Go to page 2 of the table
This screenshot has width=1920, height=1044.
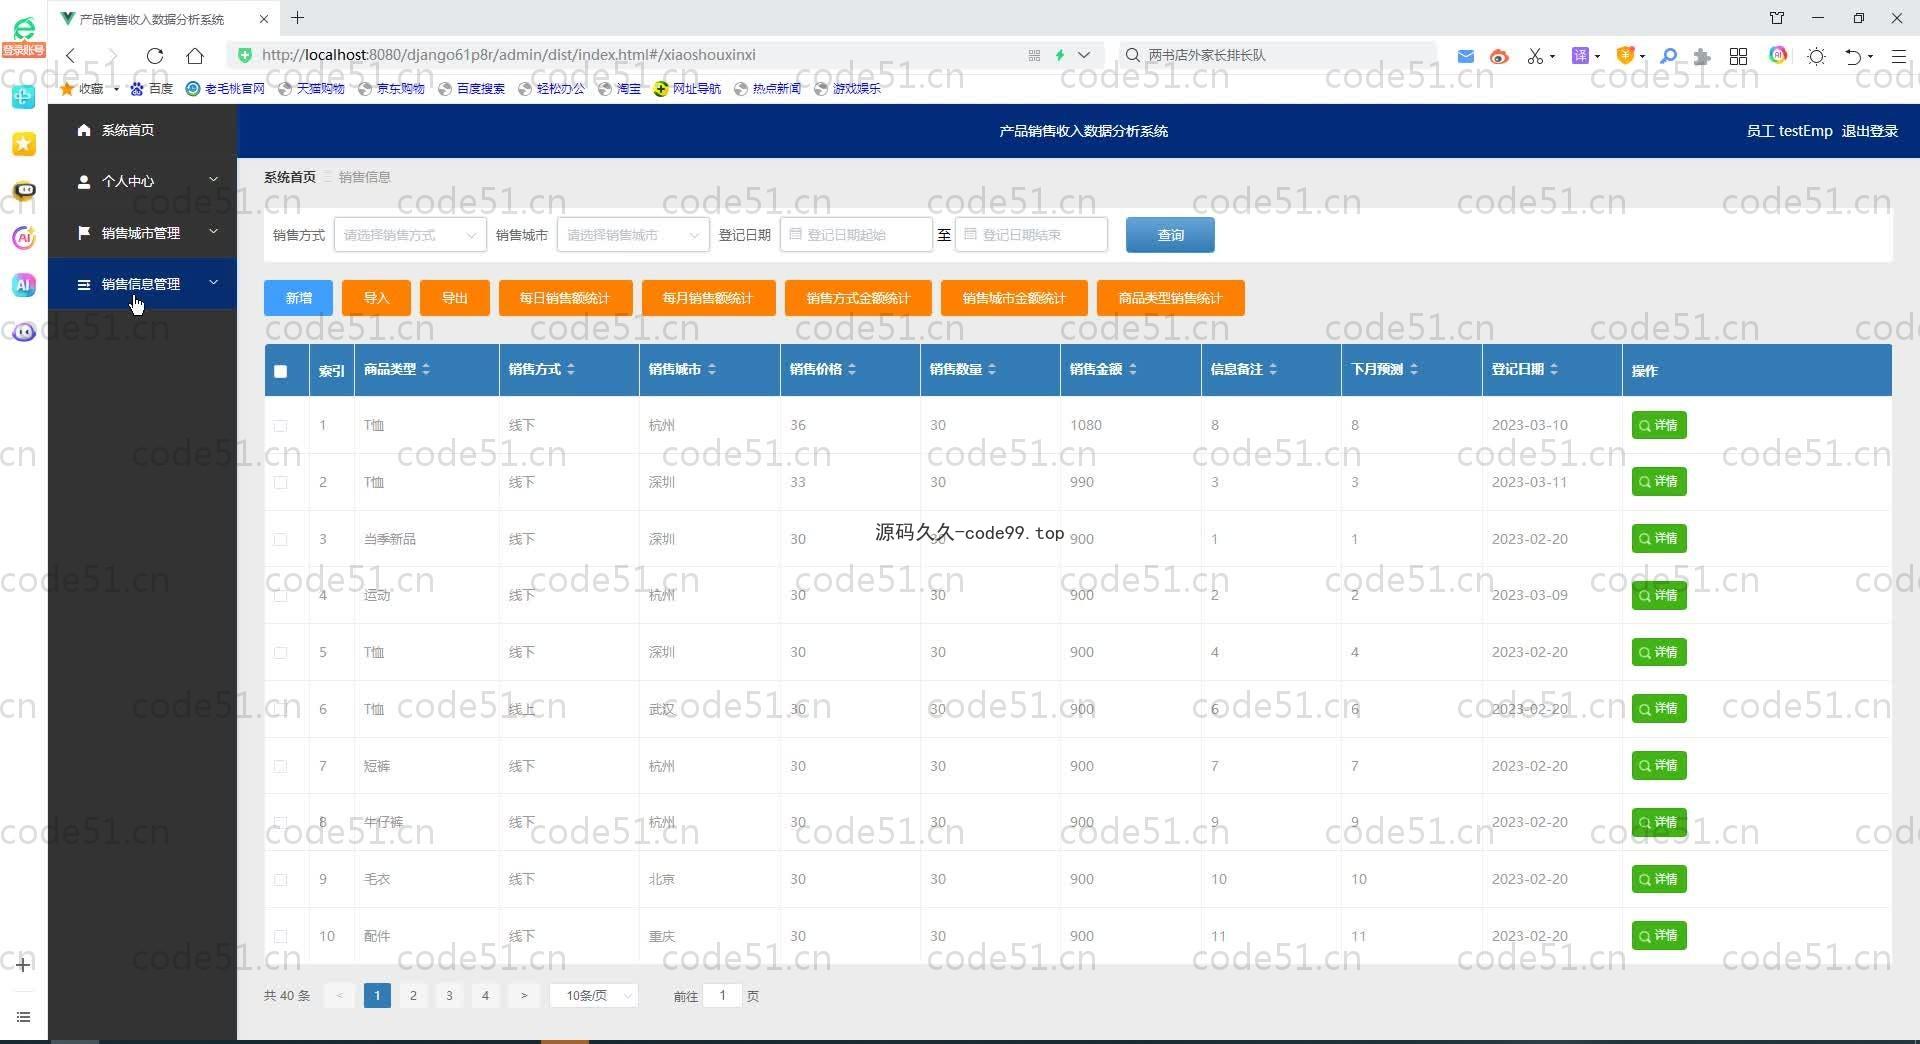click(413, 996)
